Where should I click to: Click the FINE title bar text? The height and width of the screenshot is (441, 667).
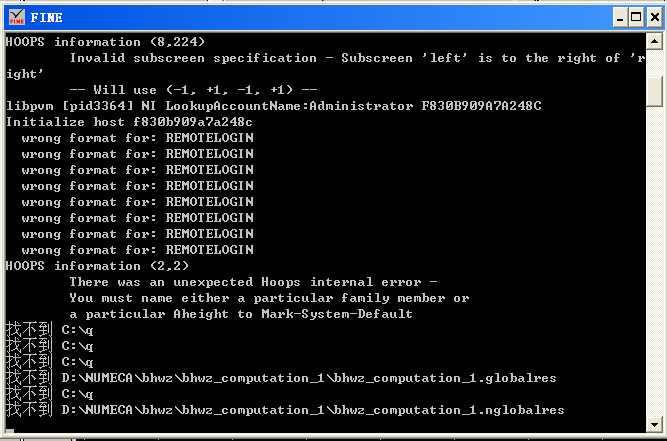click(x=47, y=18)
